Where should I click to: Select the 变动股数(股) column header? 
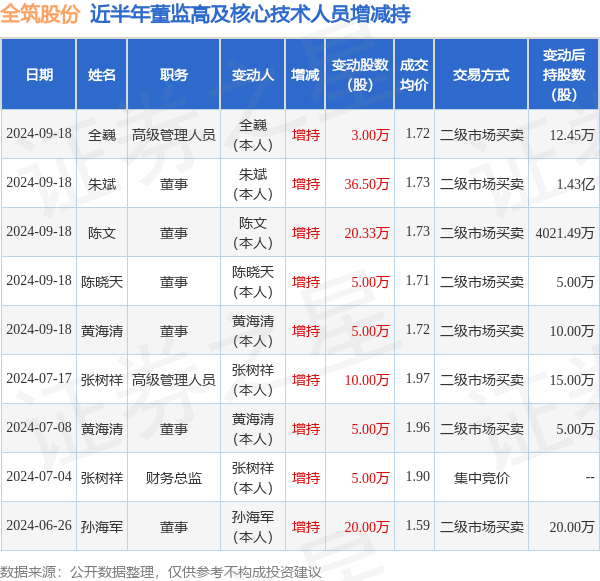point(360,75)
